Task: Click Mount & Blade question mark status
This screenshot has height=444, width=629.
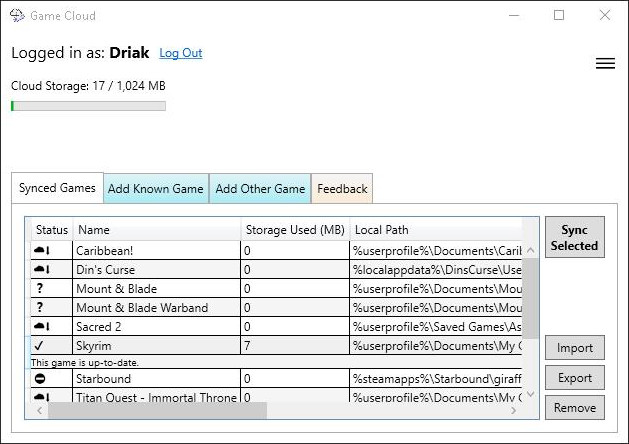Action: click(39, 288)
